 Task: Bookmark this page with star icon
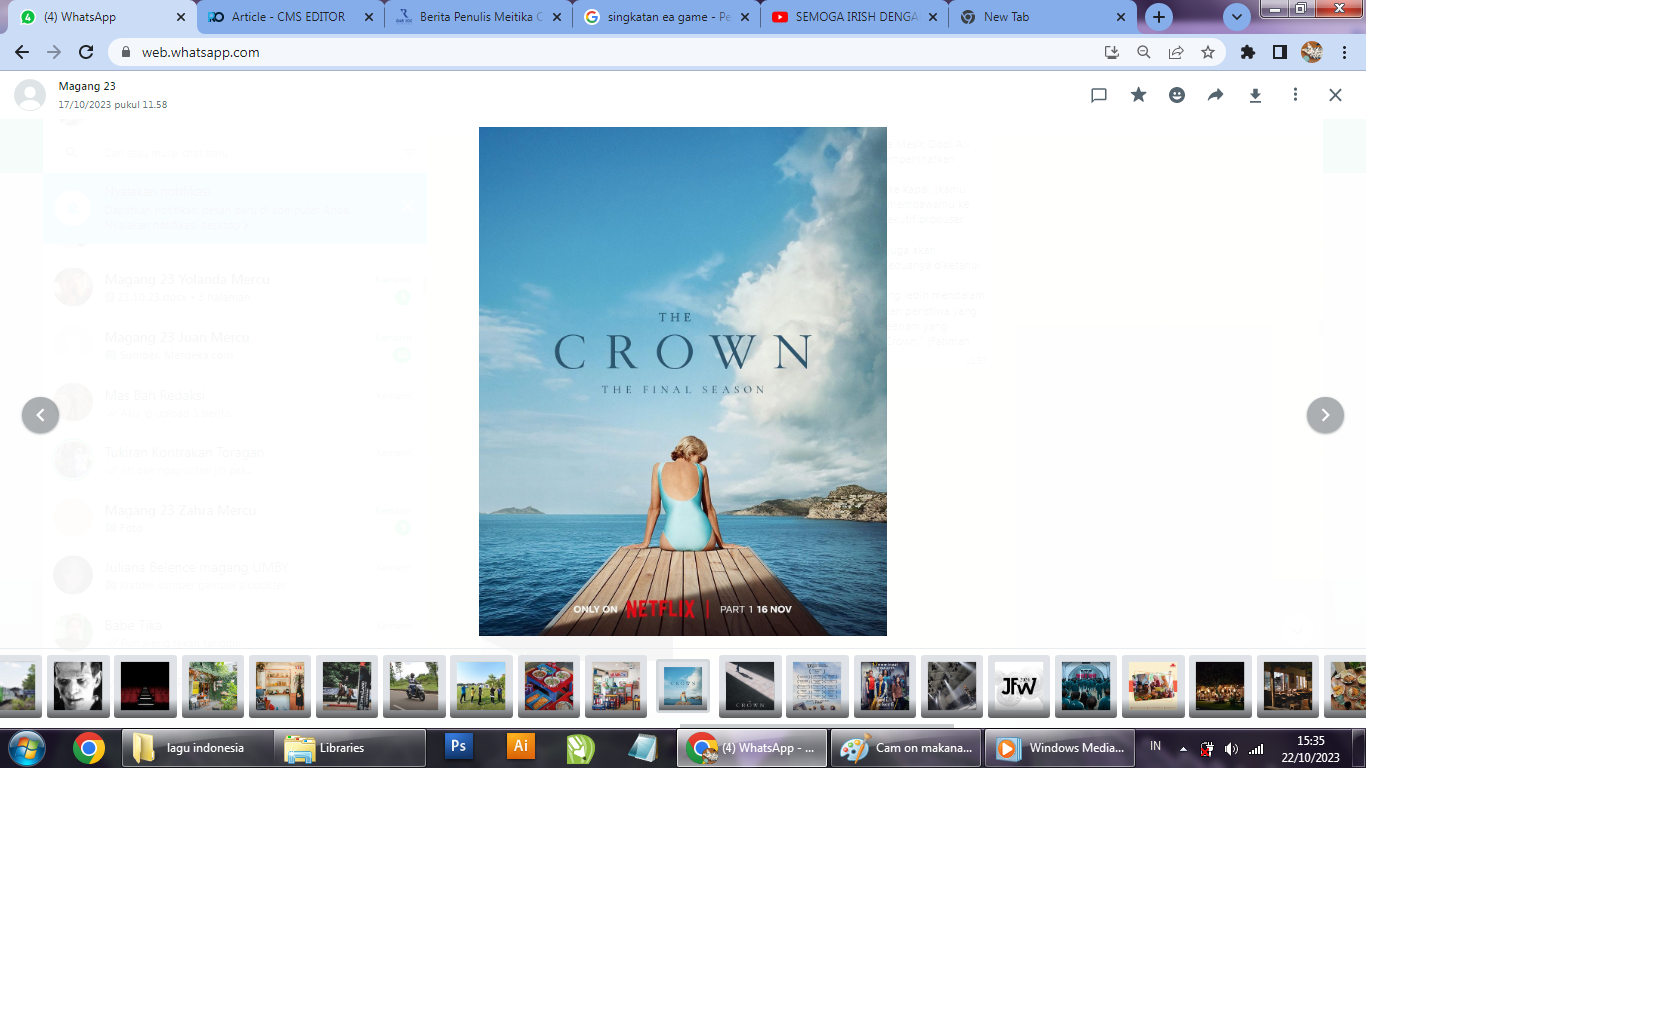tap(1208, 52)
